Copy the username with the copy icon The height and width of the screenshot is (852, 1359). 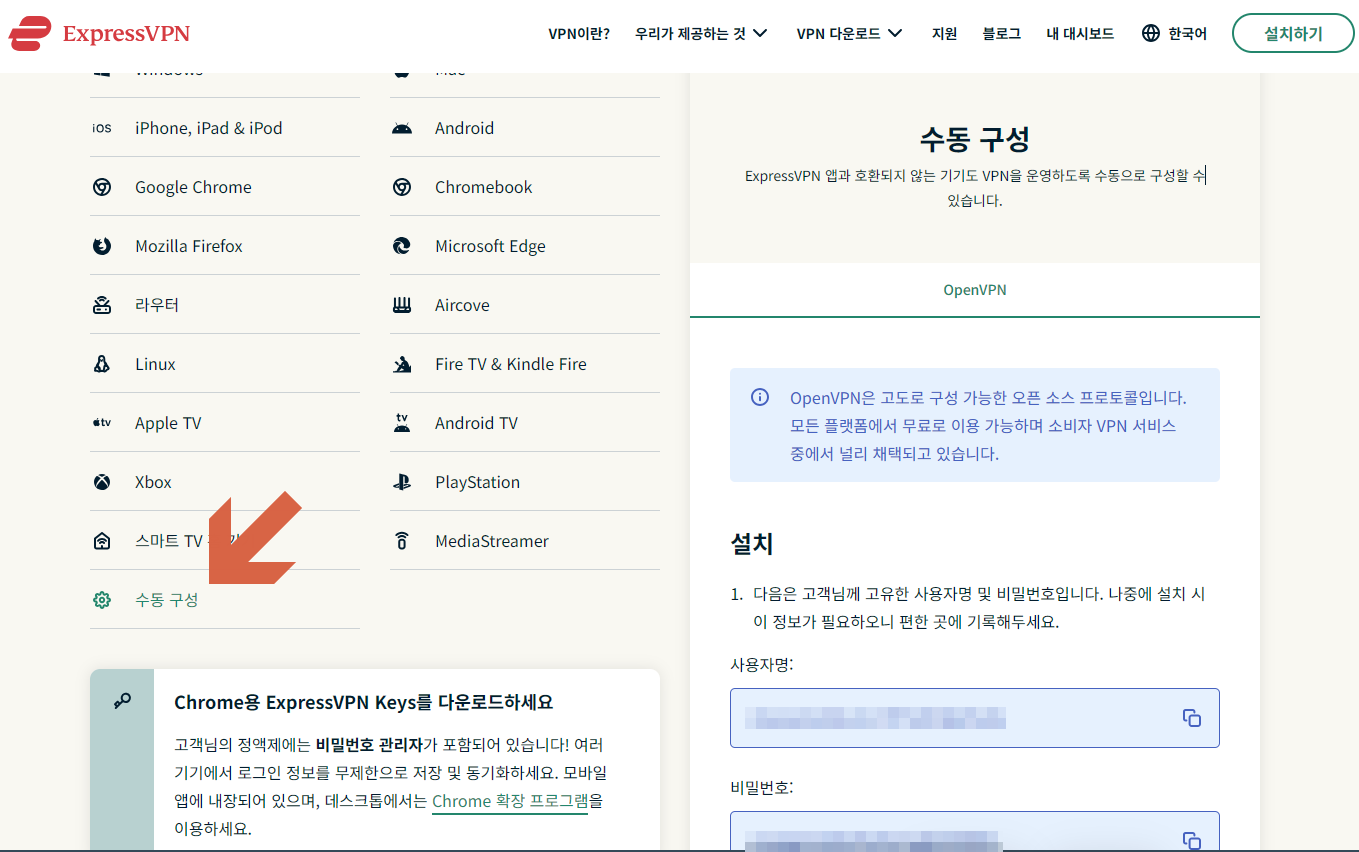(x=1191, y=718)
